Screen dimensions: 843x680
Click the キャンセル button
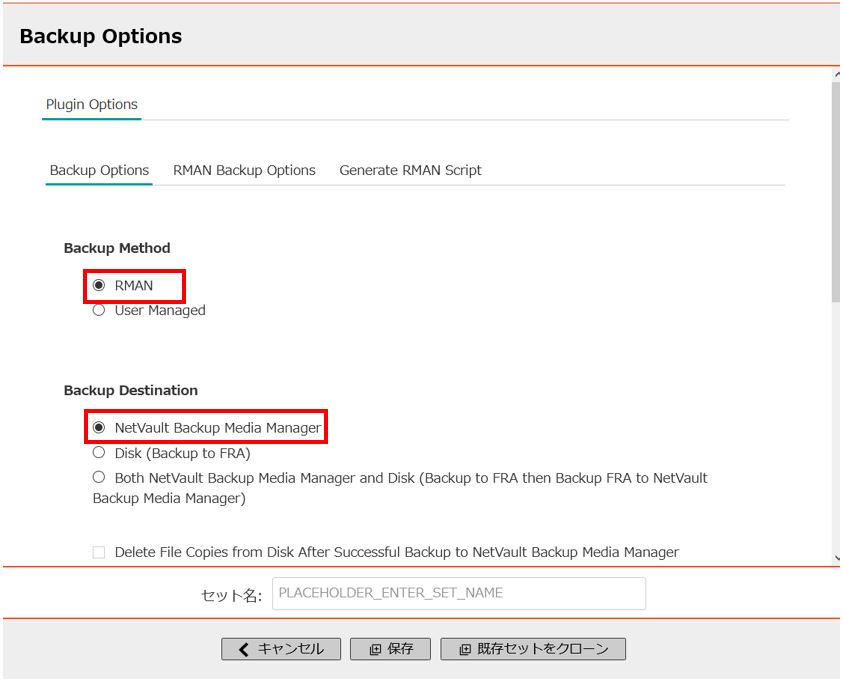click(281, 649)
